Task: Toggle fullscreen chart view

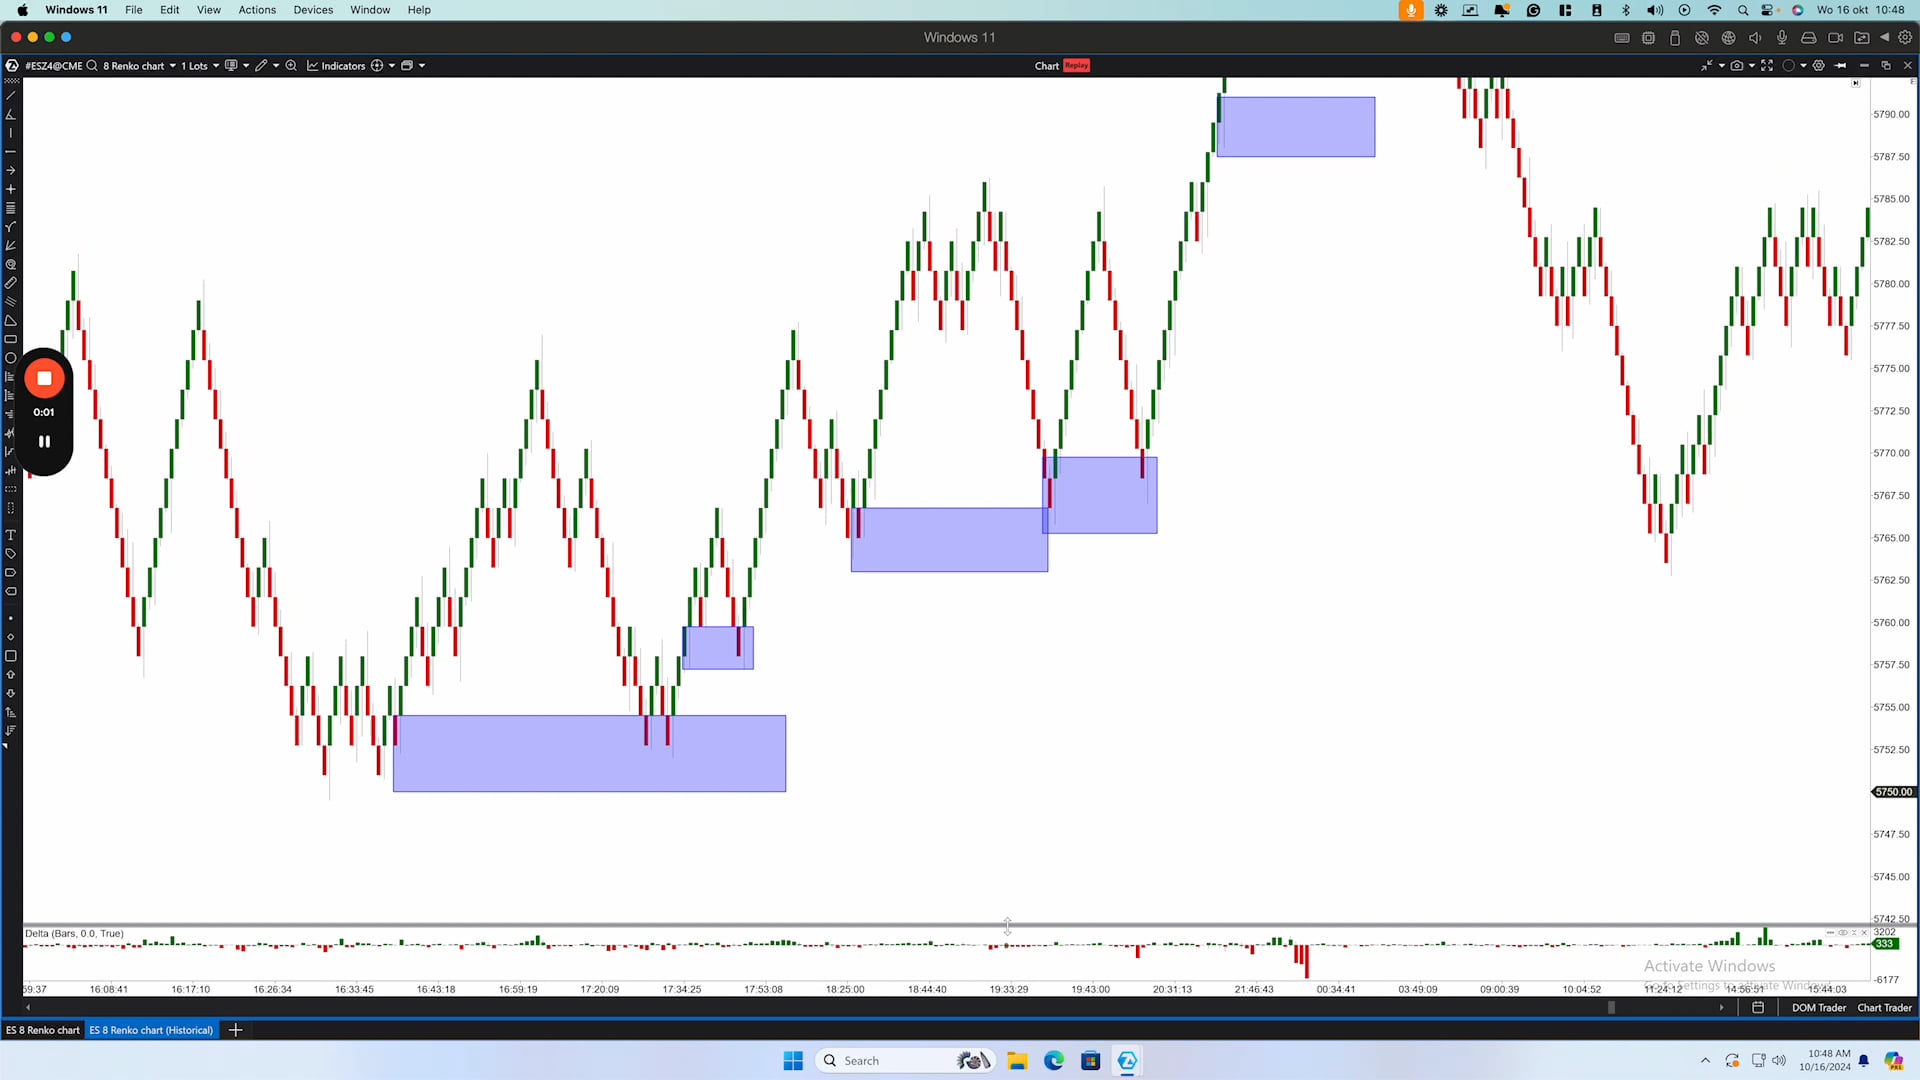Action: [x=1767, y=65]
